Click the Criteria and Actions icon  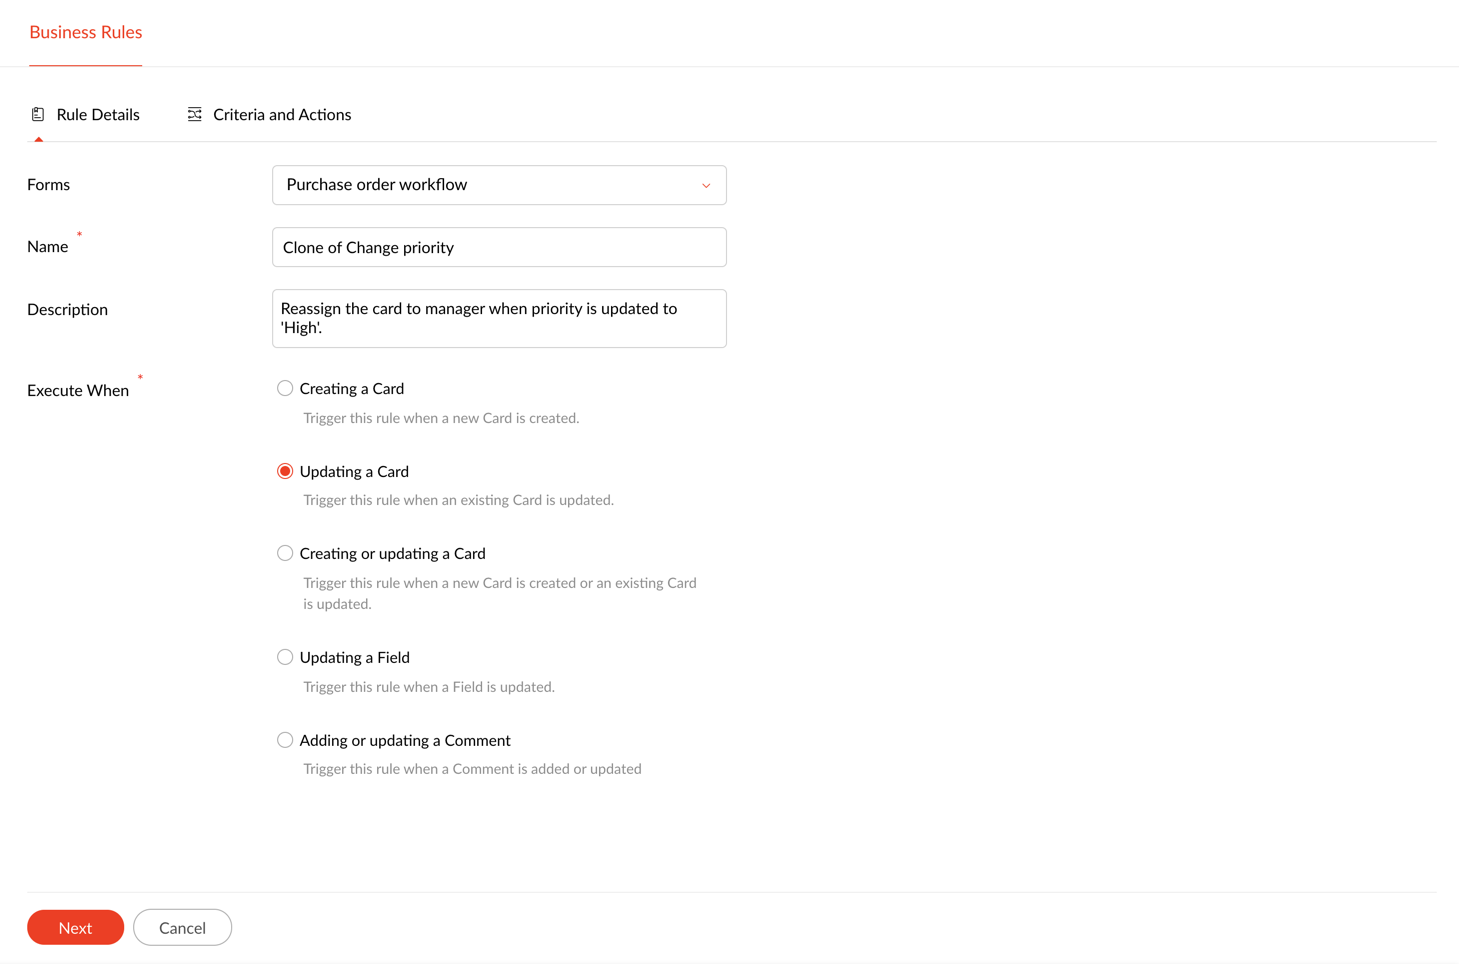[x=195, y=115]
